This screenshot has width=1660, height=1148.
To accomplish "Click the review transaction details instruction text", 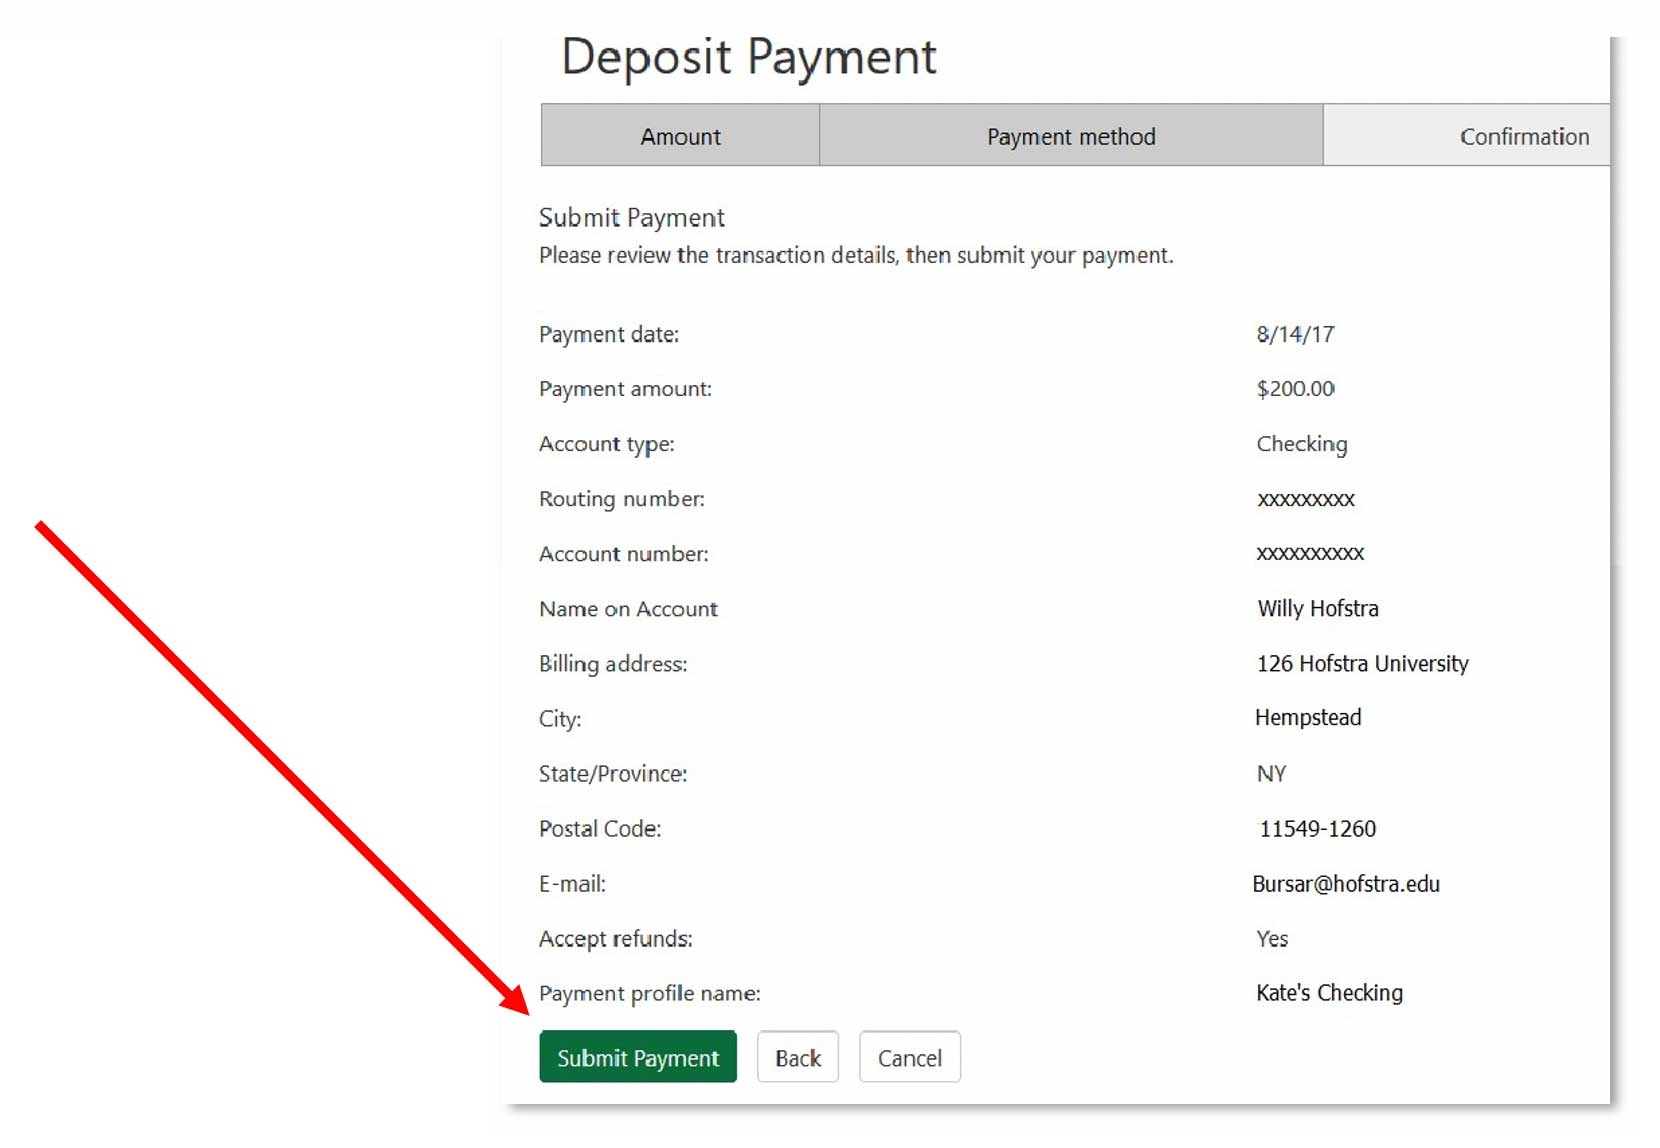I will pos(855,255).
